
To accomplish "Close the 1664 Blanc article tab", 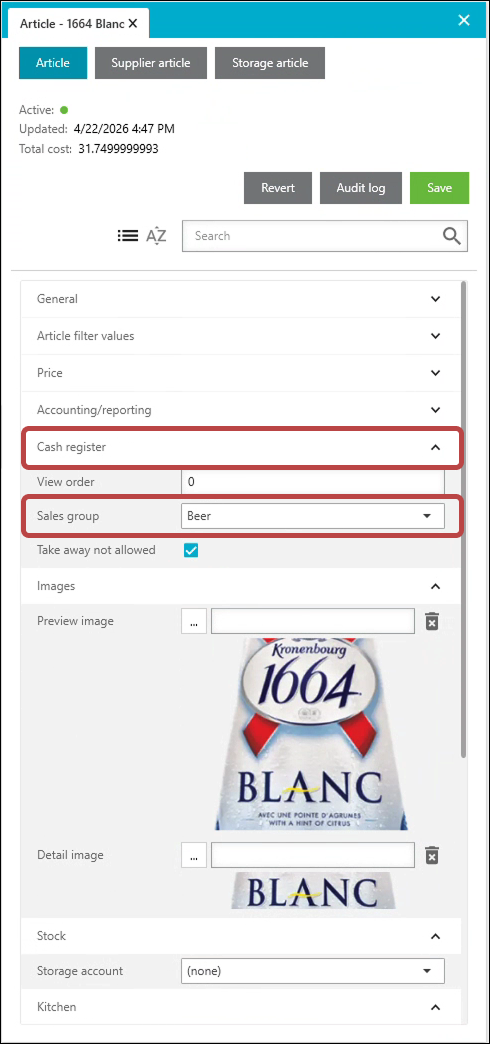I will (x=132, y=23).
